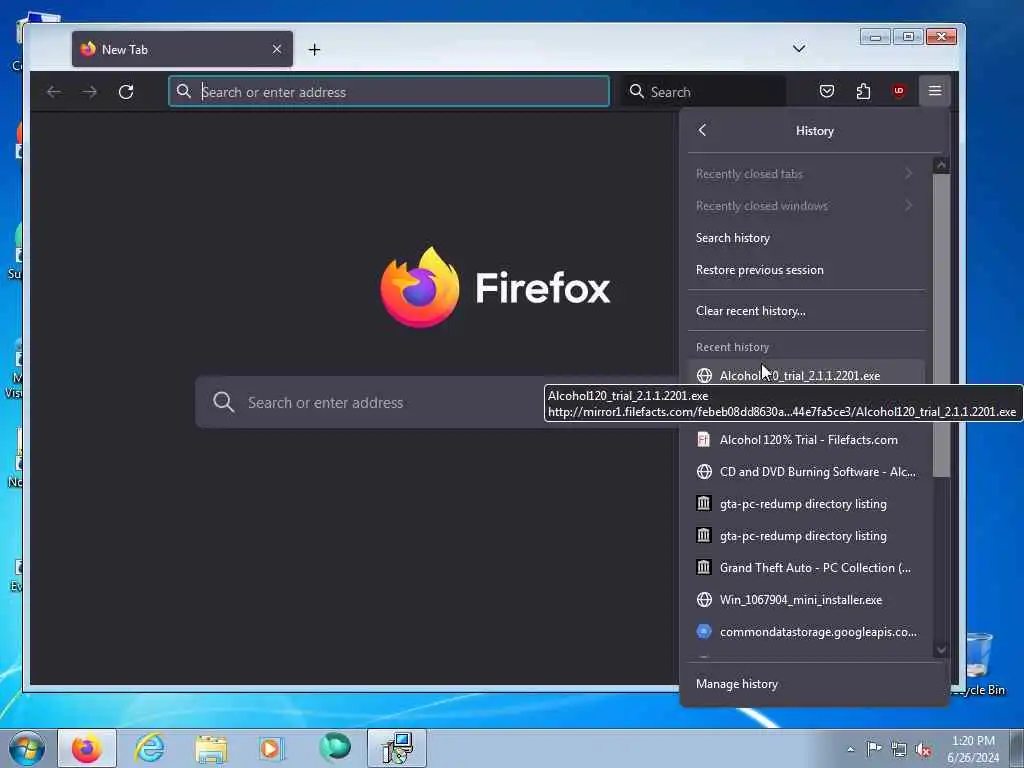Choose Clear recent history...
Image resolution: width=1024 pixels, height=768 pixels.
[806, 311]
